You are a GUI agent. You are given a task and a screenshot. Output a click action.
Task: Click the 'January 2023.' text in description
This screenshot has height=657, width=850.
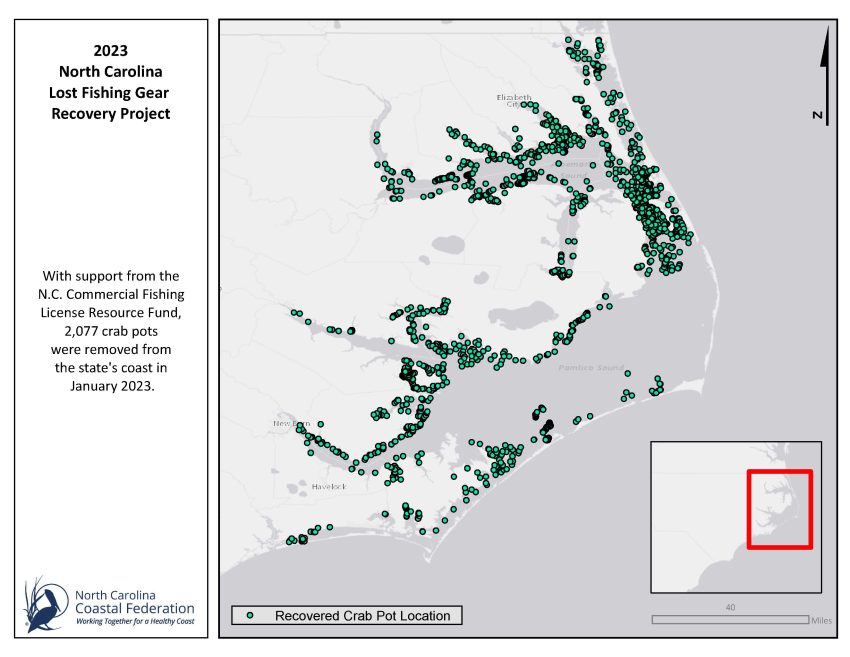click(110, 386)
